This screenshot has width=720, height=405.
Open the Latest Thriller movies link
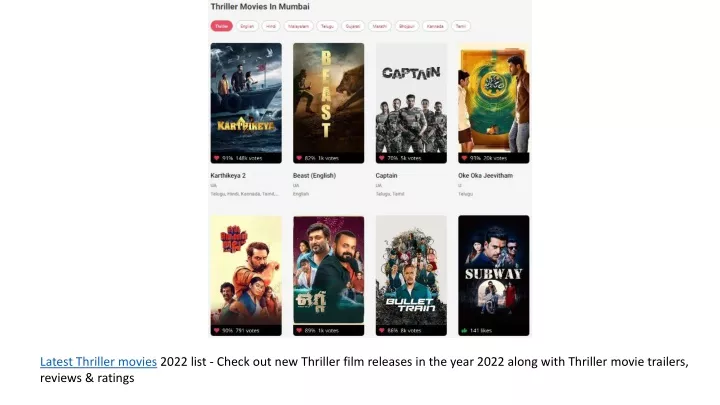pyautogui.click(x=98, y=362)
